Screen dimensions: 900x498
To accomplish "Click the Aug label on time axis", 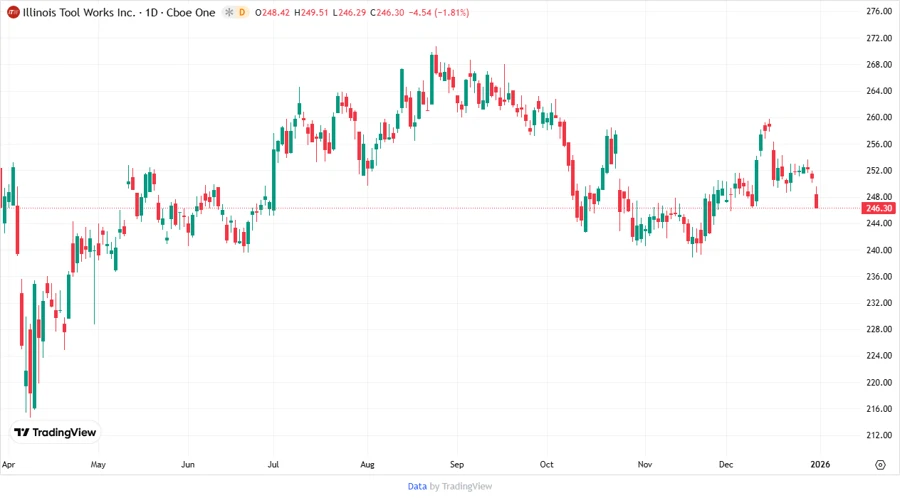I will (x=367, y=465).
